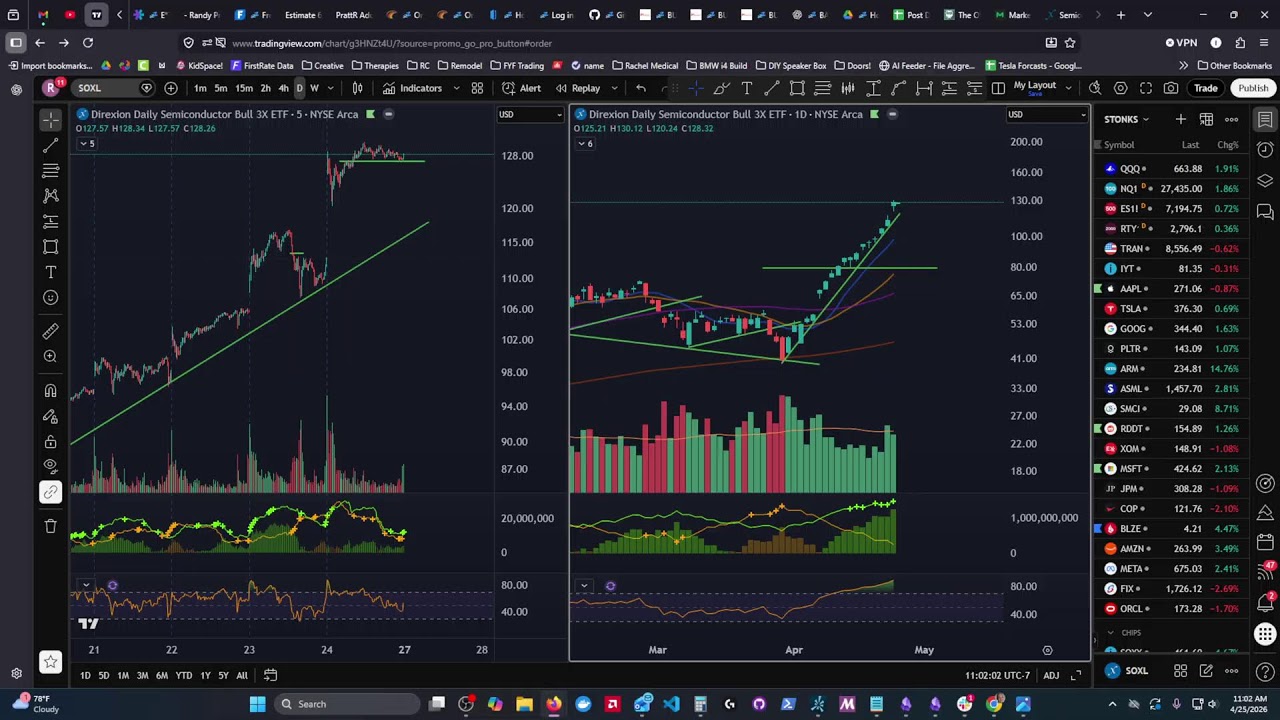Open the alerts clock icon in right sidebar

point(1265,150)
